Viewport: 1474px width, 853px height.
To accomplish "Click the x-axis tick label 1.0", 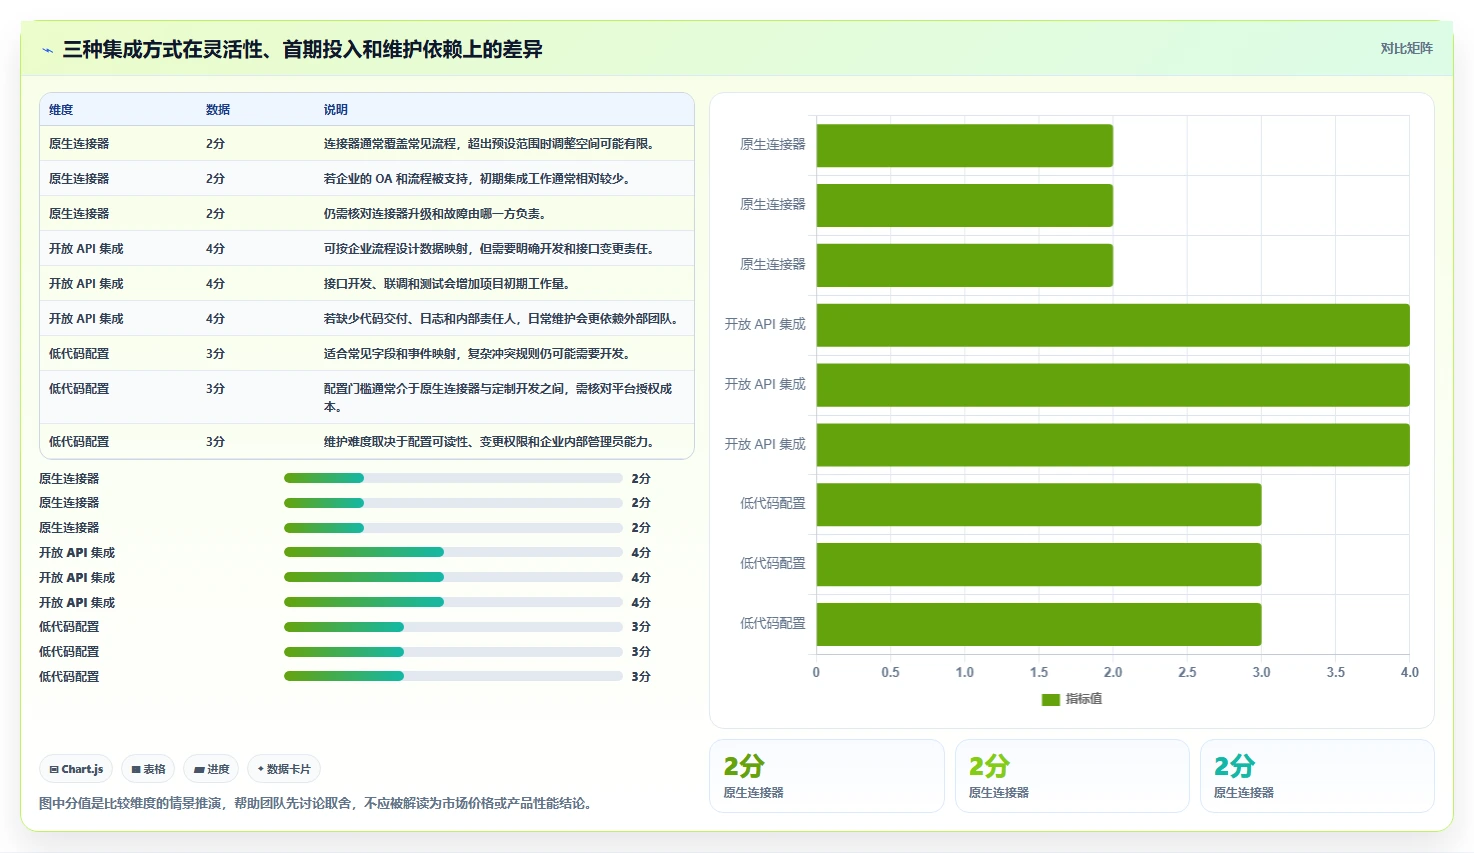I will coord(965,673).
